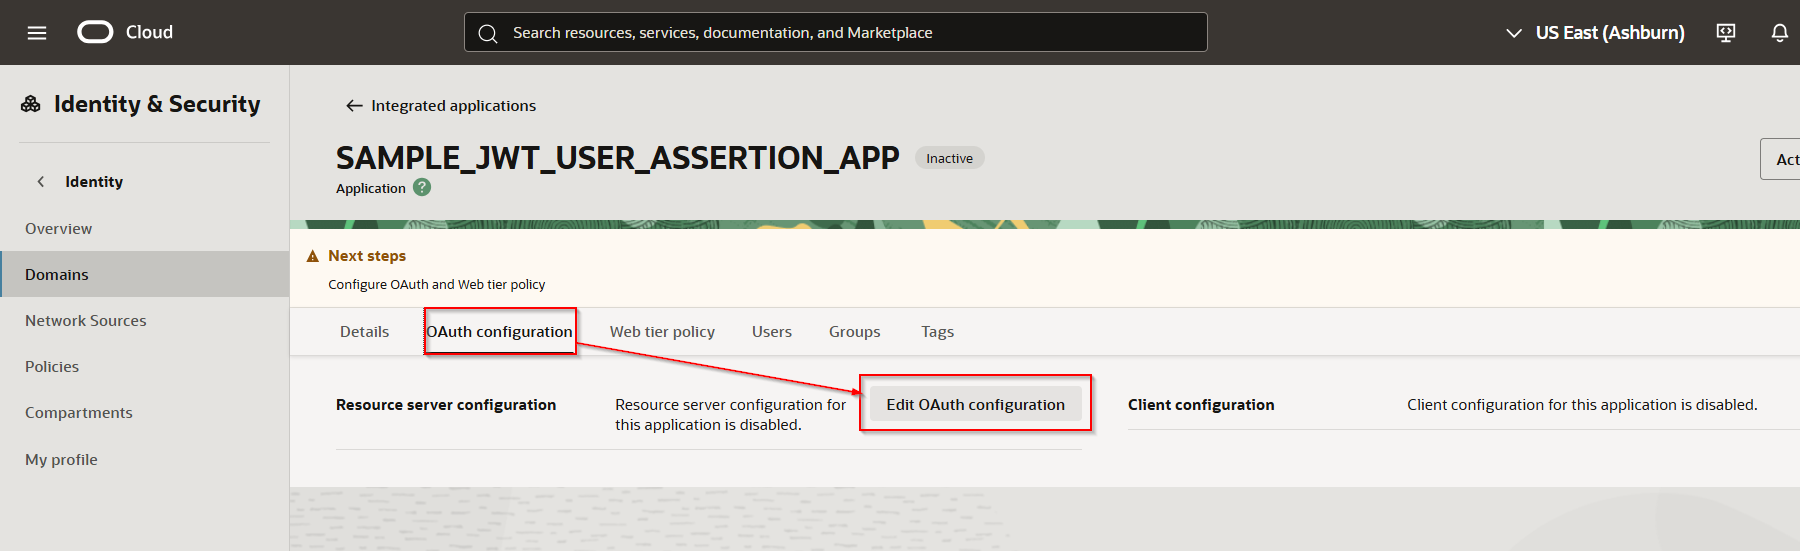Open the Actions dropdown button

tap(1782, 159)
